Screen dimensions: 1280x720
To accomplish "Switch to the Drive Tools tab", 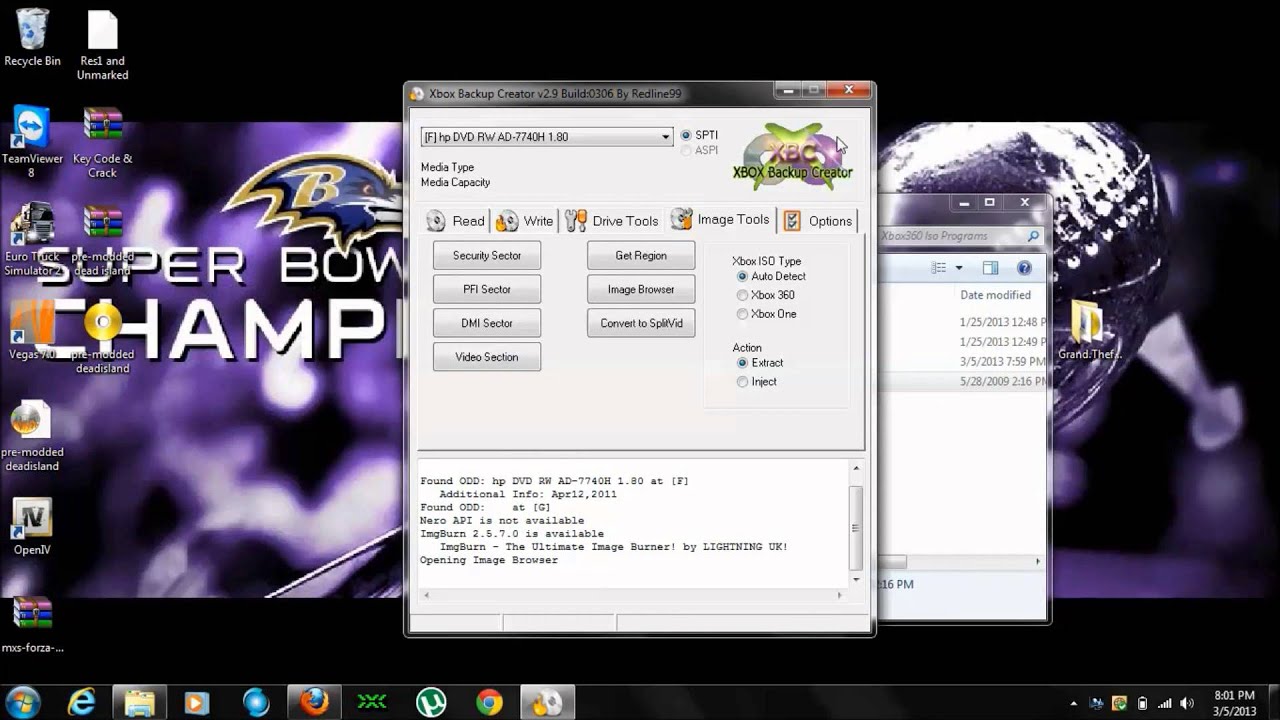I will click(612, 221).
